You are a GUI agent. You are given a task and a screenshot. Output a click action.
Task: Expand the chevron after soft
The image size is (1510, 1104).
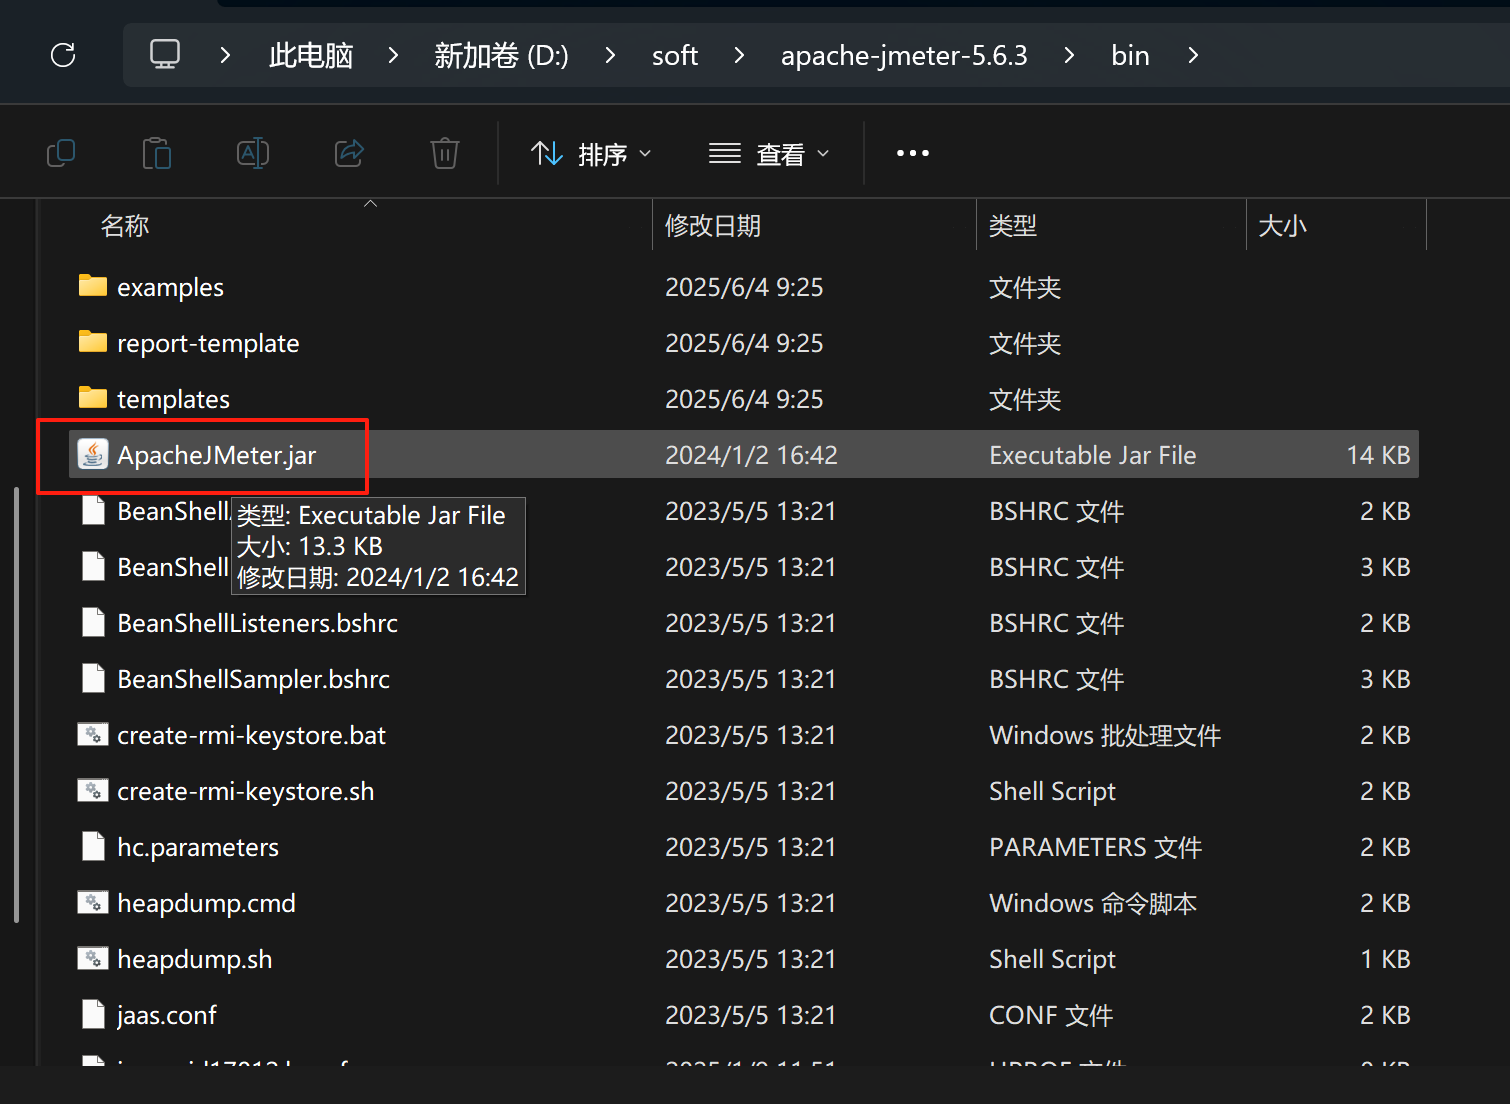[739, 55]
